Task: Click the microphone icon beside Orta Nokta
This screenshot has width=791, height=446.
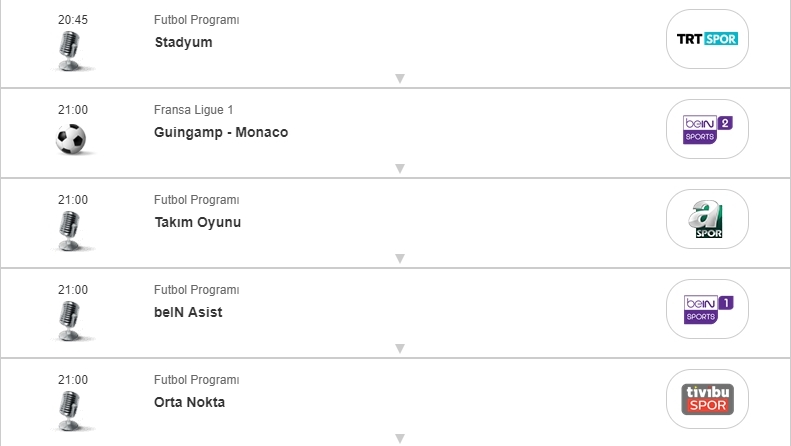Action: pyautogui.click(x=70, y=409)
